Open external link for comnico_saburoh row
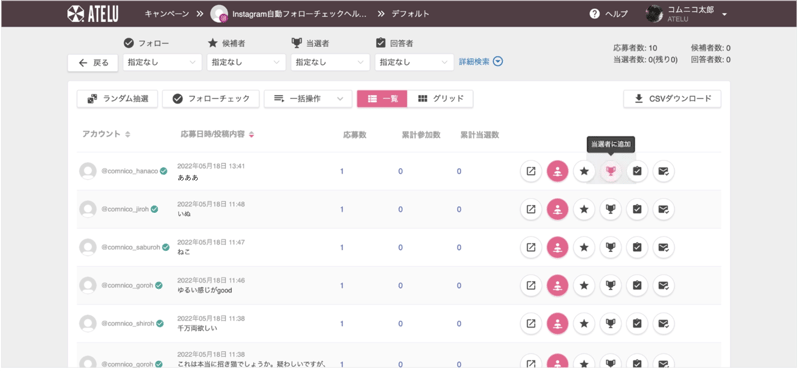Screen dimensions: 800x372 pyautogui.click(x=531, y=247)
